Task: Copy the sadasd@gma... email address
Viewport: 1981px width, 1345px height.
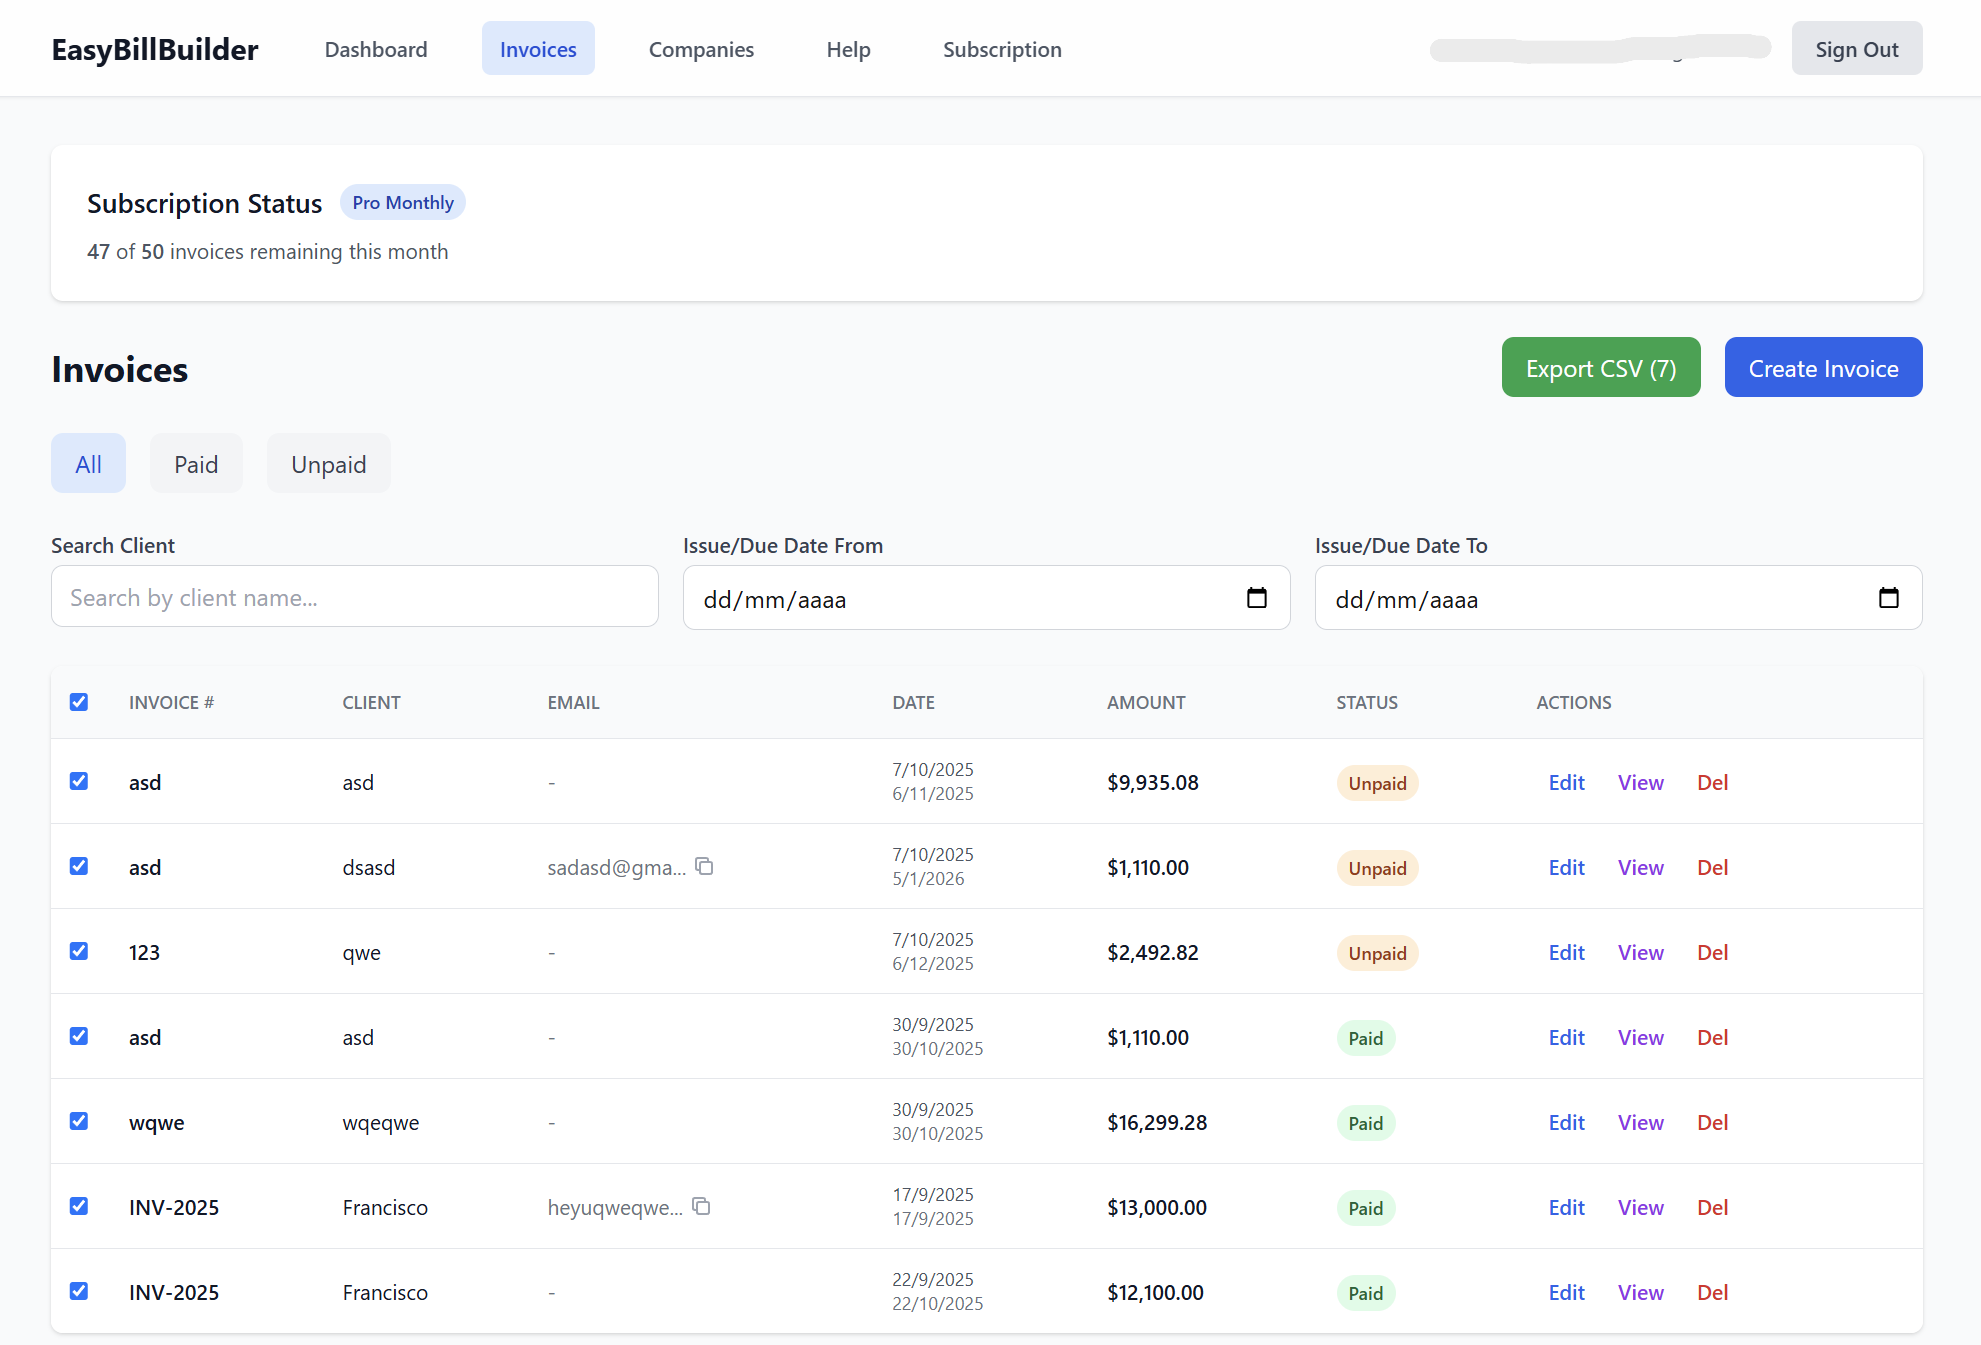Action: [704, 866]
